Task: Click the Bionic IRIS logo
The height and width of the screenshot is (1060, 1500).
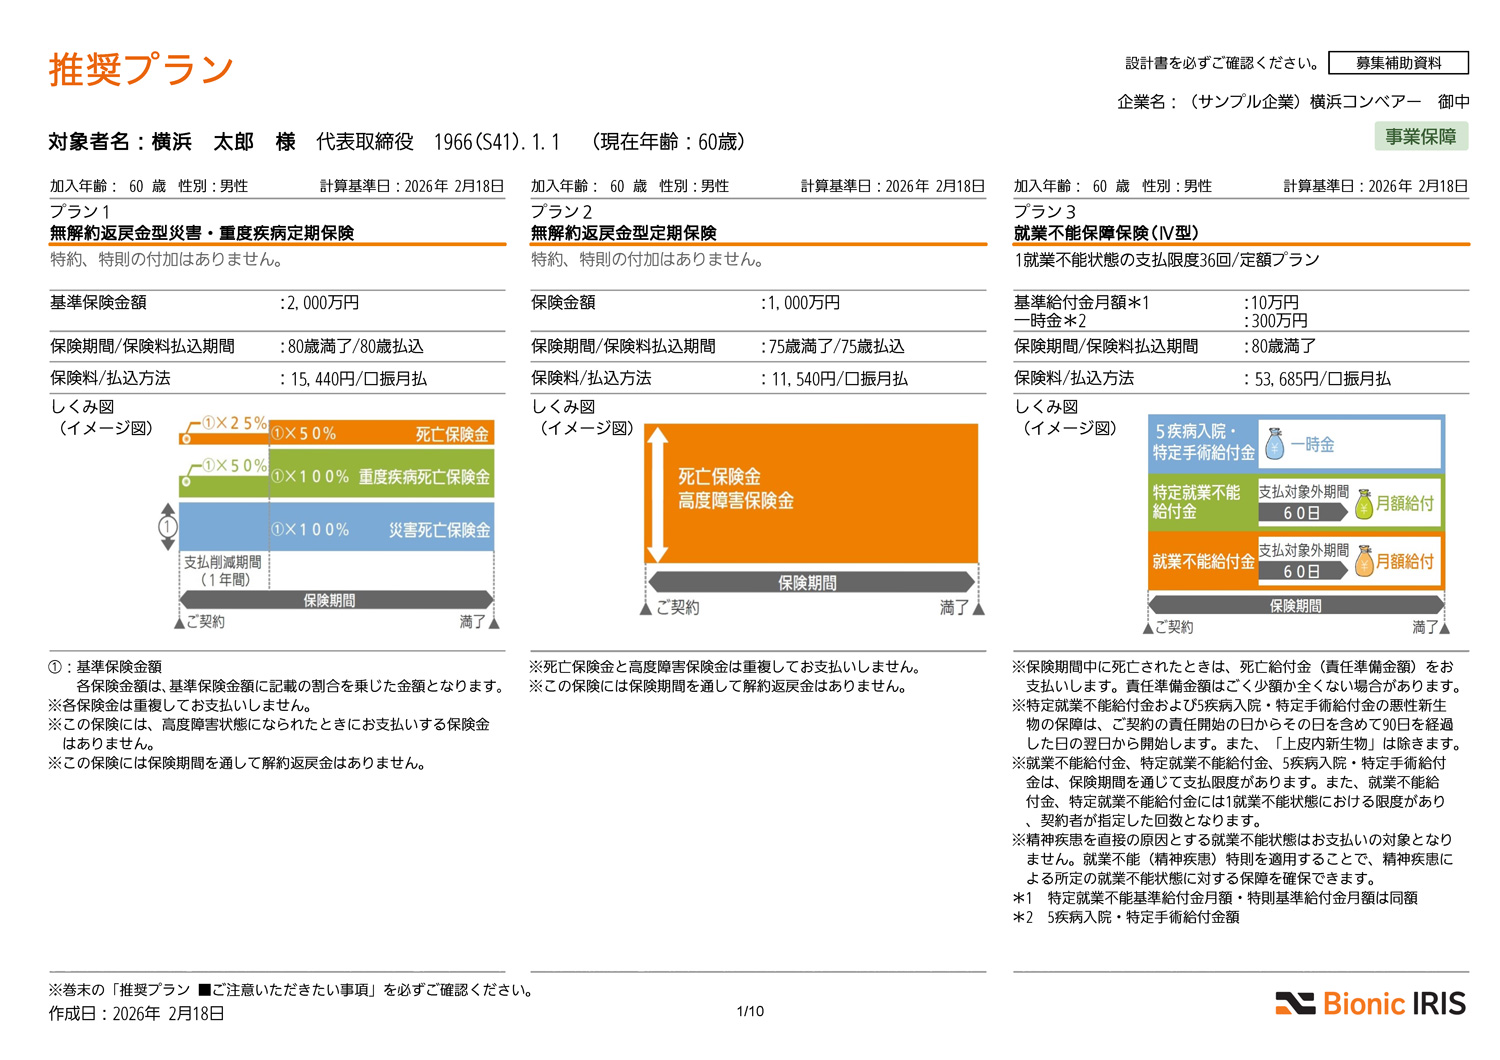Action: [1370, 1003]
